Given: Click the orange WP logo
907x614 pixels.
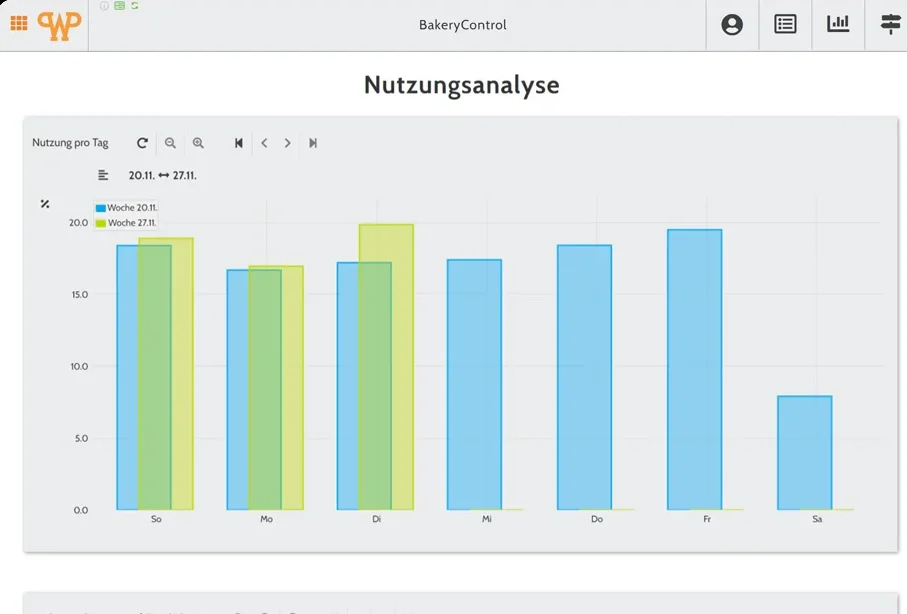Looking at the screenshot, I should pyautogui.click(x=59, y=25).
